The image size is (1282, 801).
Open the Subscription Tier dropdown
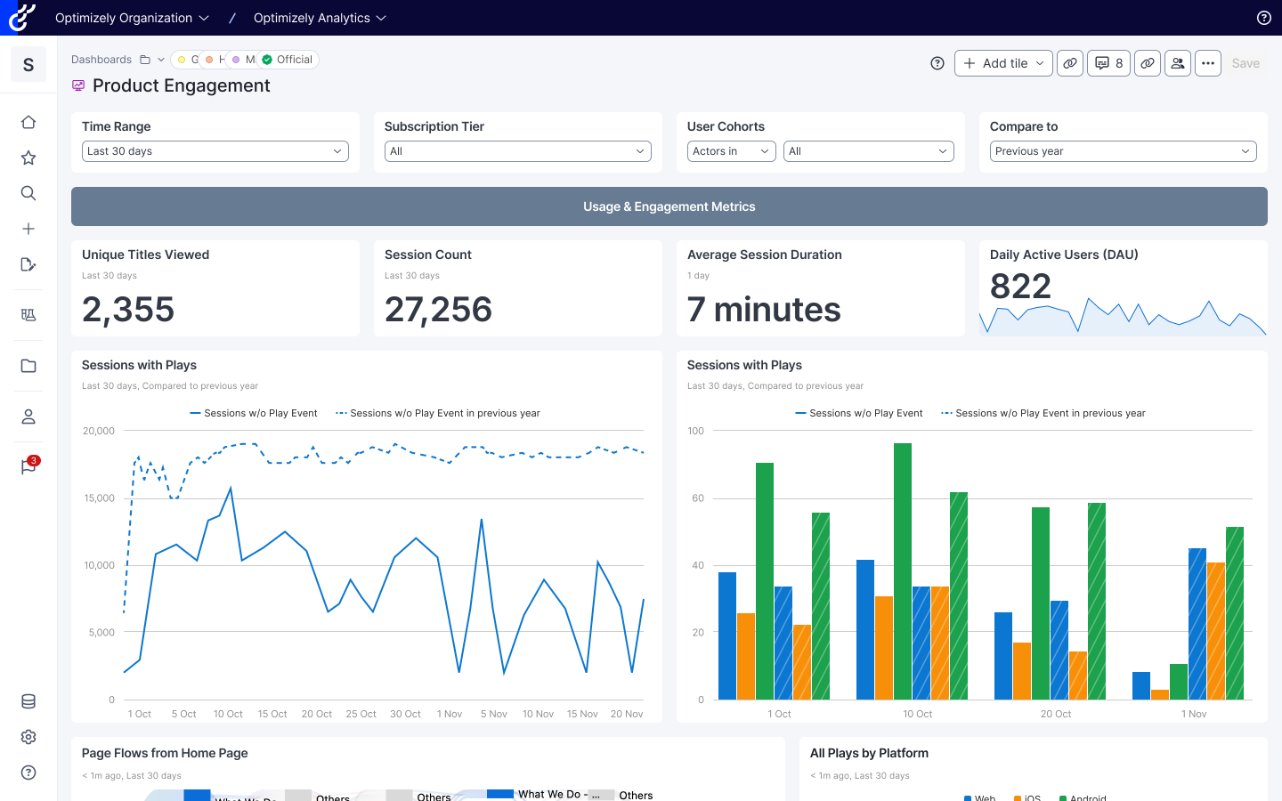tap(517, 151)
